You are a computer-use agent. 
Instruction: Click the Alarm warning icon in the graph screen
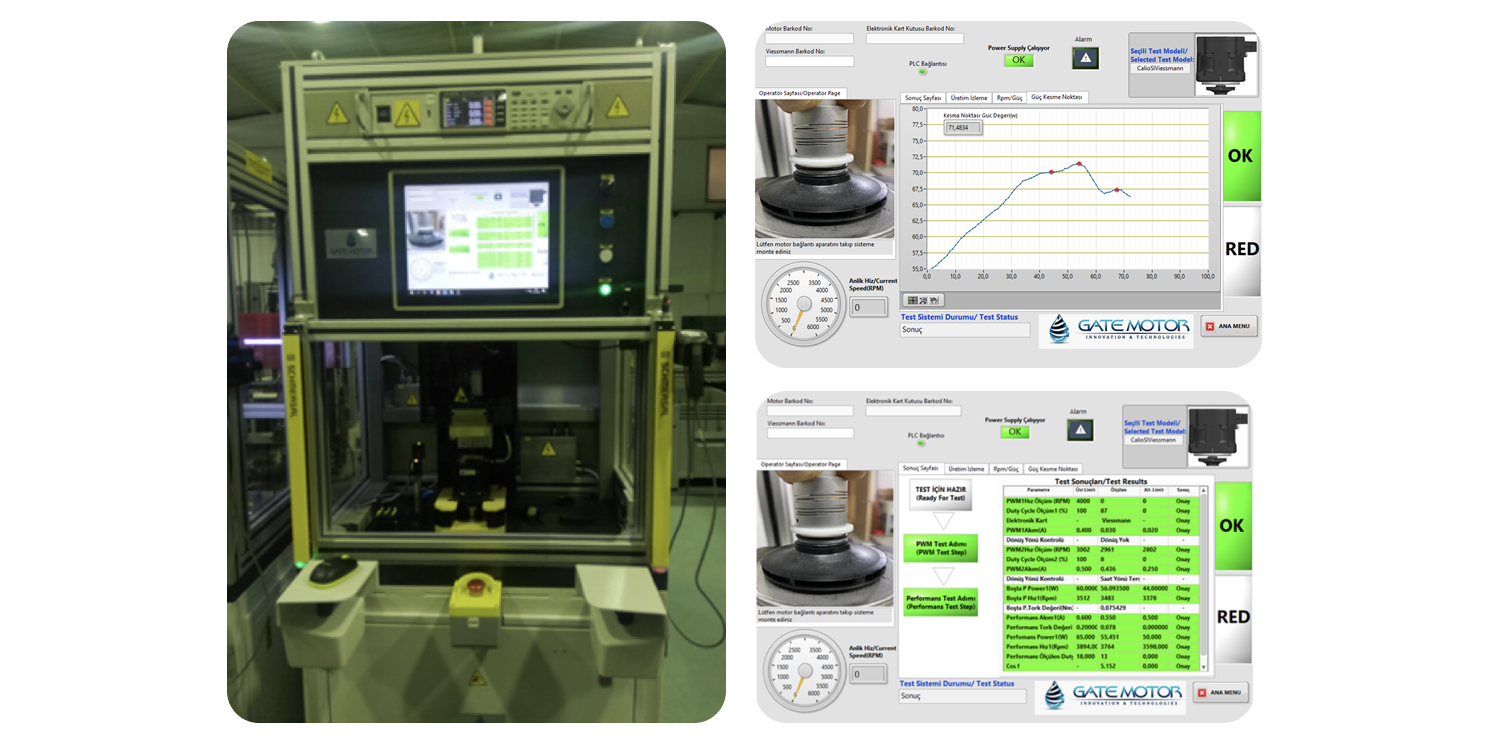1085,59
